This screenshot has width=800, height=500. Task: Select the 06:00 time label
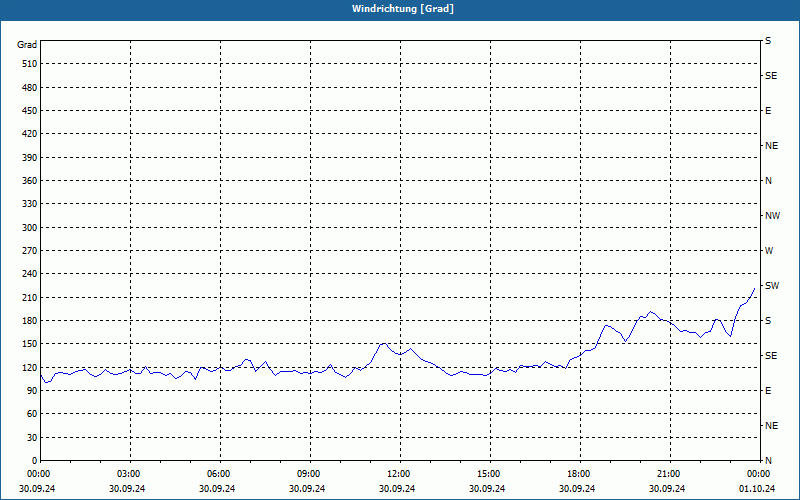pos(220,474)
